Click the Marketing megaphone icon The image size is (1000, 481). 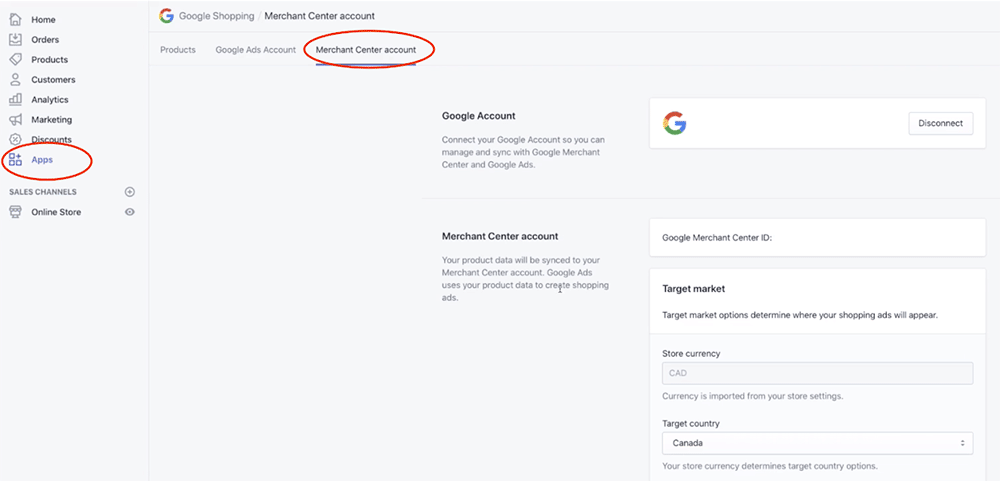pyautogui.click(x=15, y=120)
